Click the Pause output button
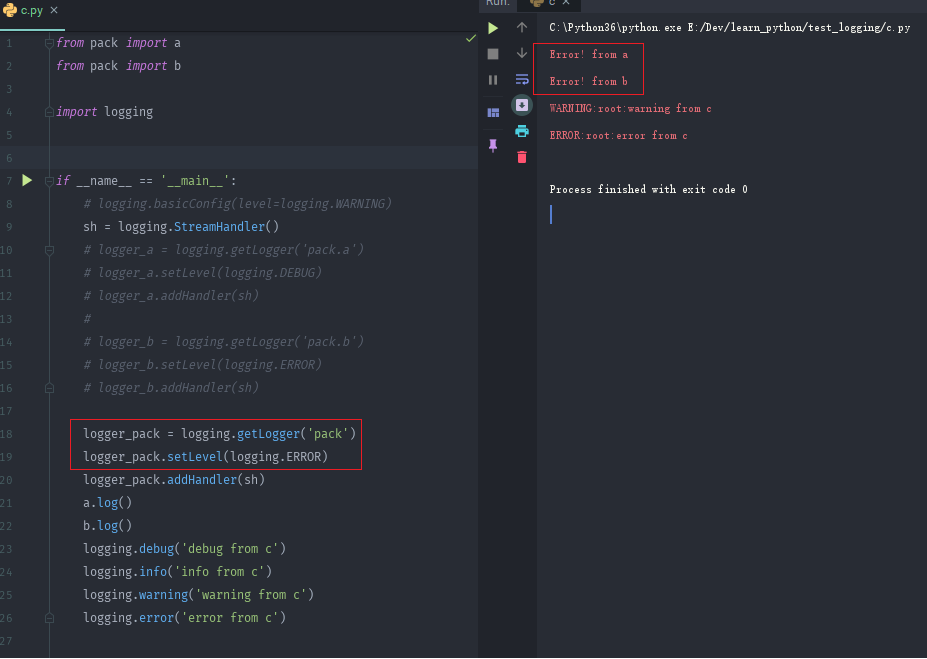This screenshot has height=659, width=927. 493,80
